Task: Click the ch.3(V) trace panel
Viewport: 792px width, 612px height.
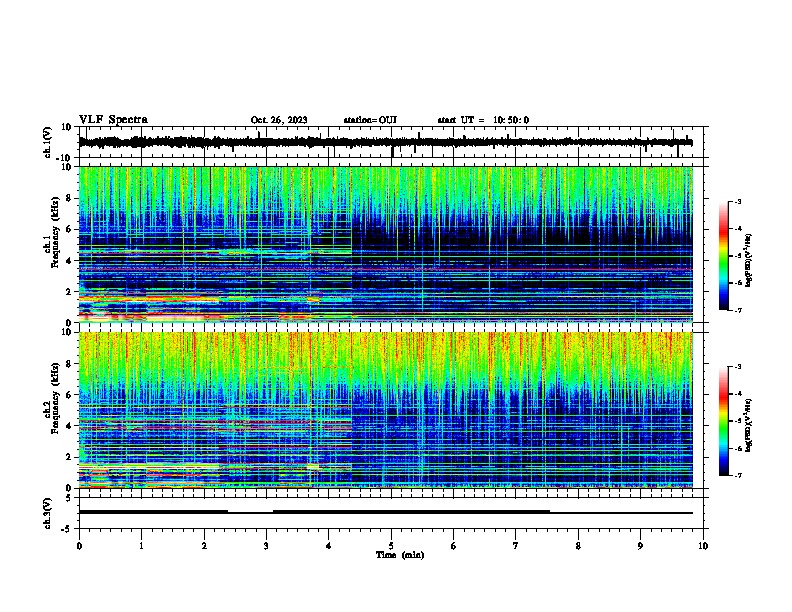Action: point(393,513)
